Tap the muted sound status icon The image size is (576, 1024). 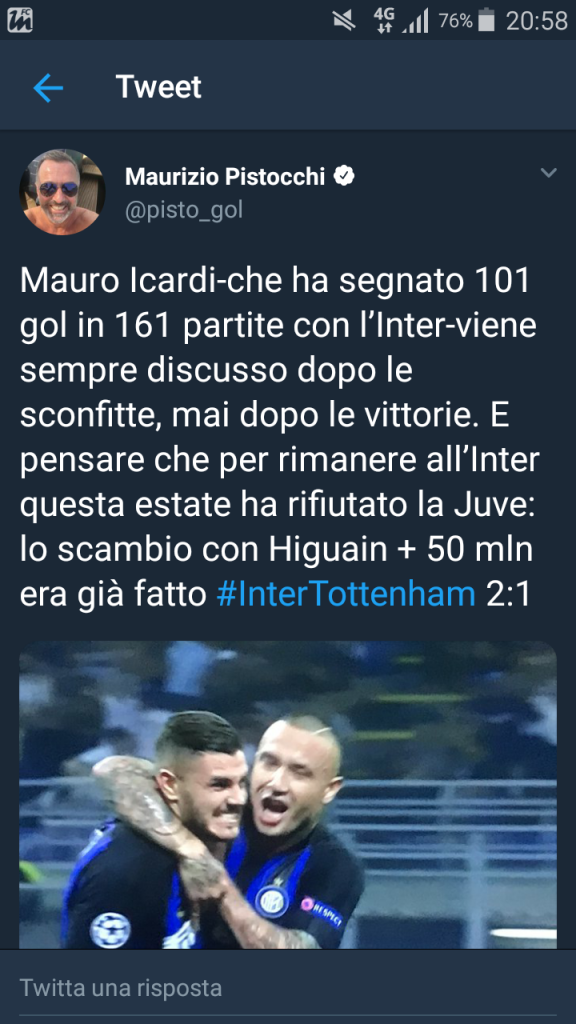344,21
